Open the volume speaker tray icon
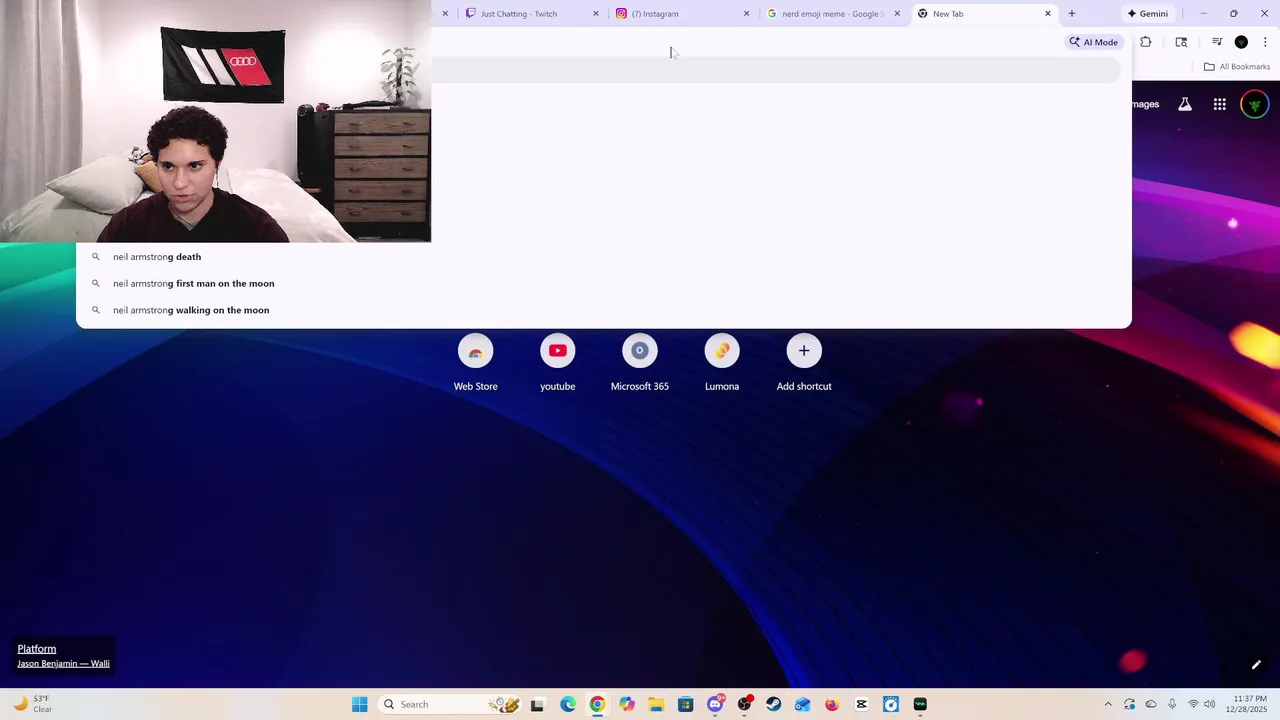 pyautogui.click(x=1210, y=705)
